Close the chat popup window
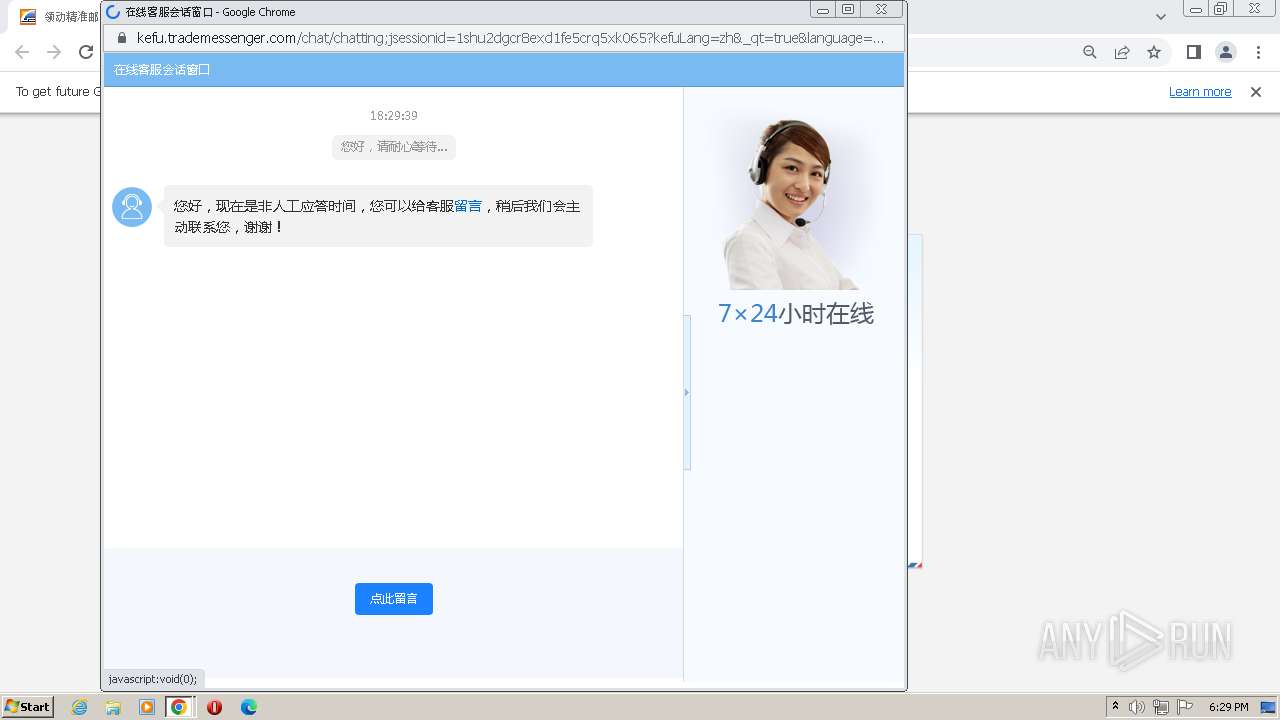Image resolution: width=1280 pixels, height=720 pixels. coord(881,10)
